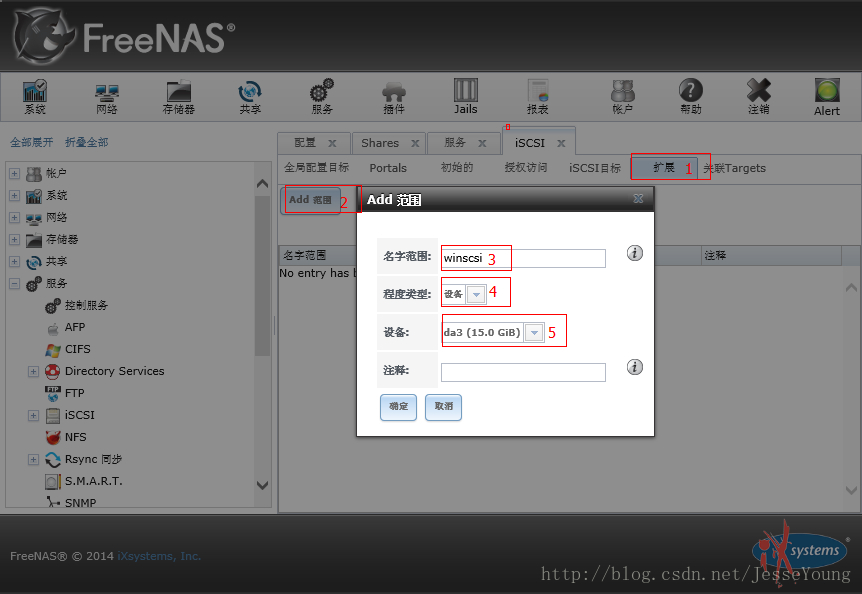Select SNMP in the services tree

coord(80,502)
